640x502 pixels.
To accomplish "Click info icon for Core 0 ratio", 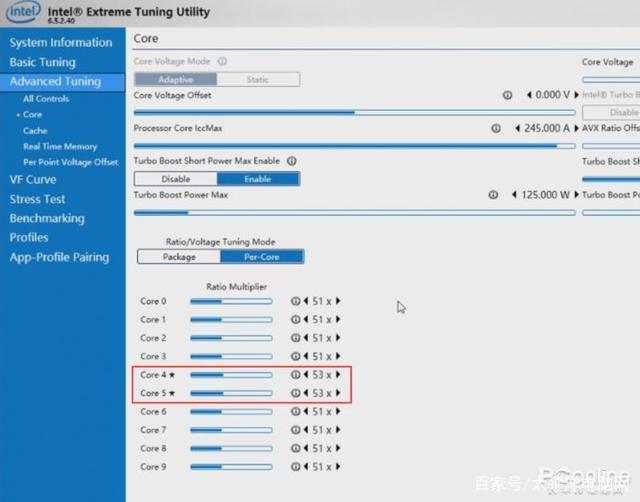I will pos(296,301).
